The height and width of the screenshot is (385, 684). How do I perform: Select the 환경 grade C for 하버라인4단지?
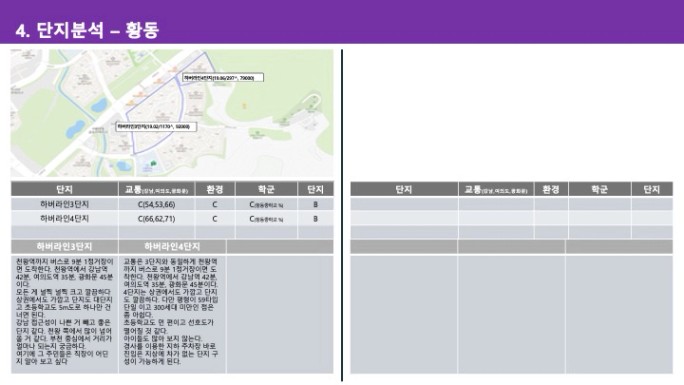pos(215,218)
